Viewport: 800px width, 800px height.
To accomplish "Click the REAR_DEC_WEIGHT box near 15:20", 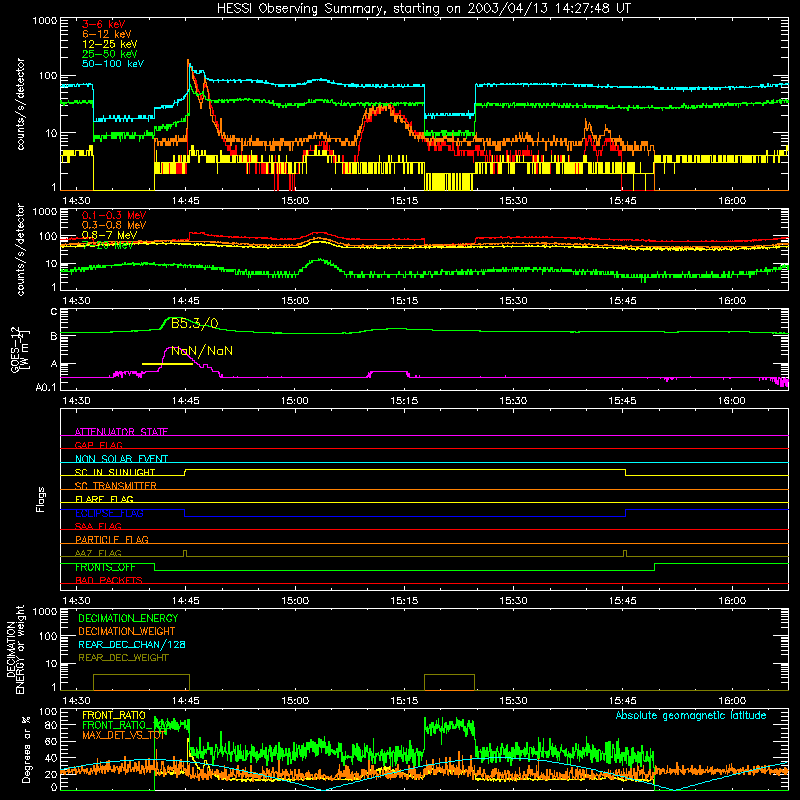I will tap(449, 683).
